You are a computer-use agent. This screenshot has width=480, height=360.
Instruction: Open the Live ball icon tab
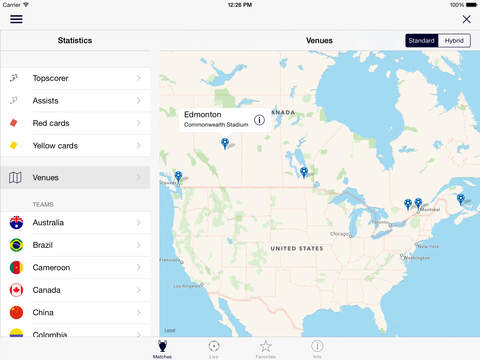214,349
